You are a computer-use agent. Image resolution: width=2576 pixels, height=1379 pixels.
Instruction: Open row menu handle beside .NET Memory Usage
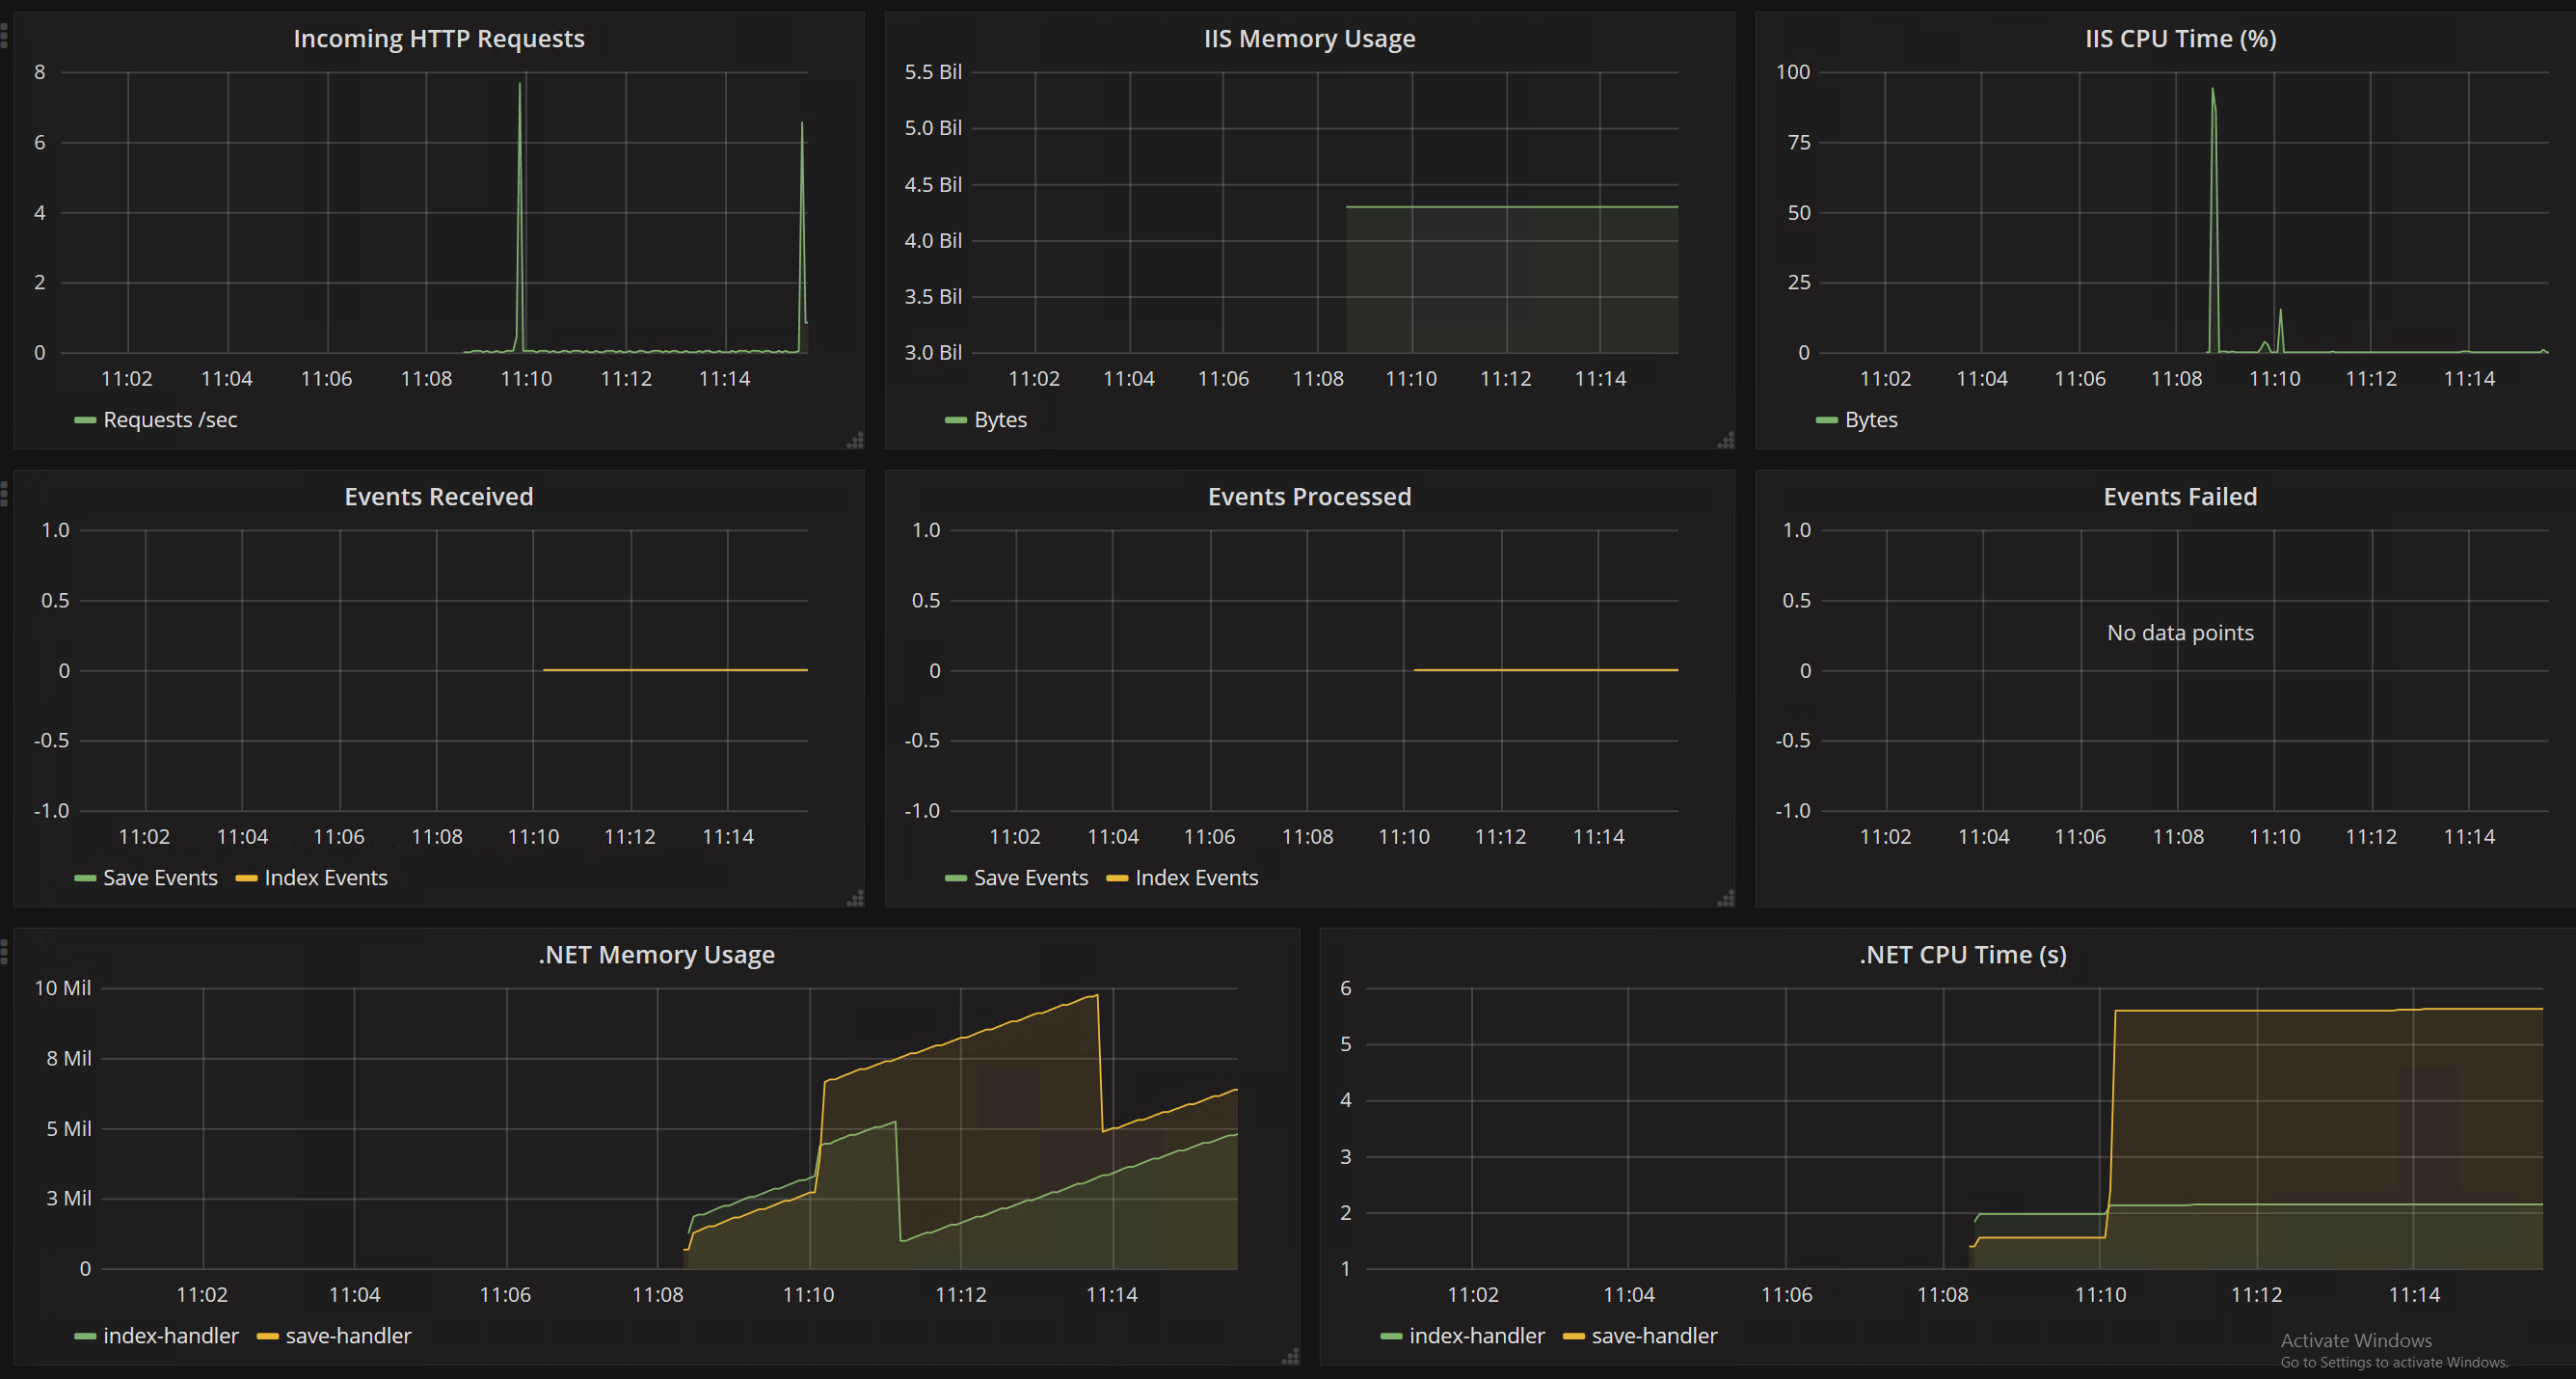(x=4, y=952)
